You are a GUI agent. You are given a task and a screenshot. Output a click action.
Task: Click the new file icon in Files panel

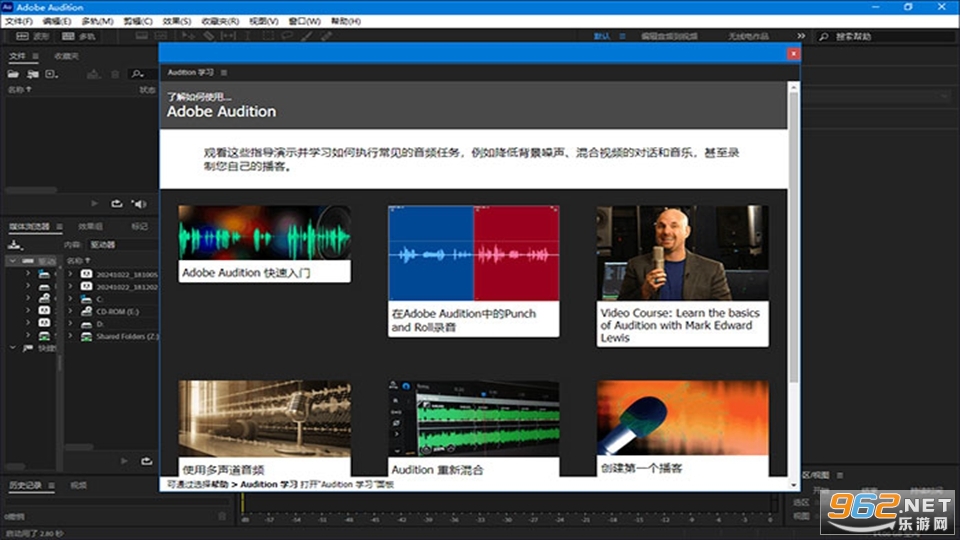(x=51, y=74)
